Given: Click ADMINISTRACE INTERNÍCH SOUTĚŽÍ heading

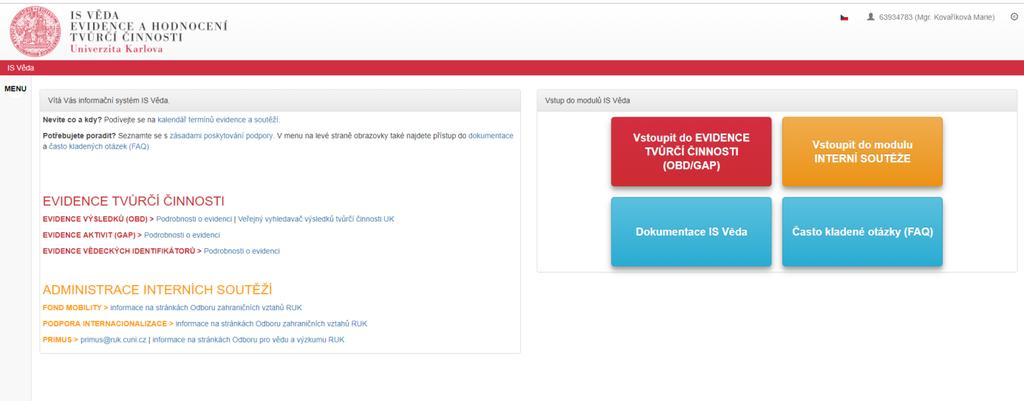Looking at the screenshot, I should 157,289.
